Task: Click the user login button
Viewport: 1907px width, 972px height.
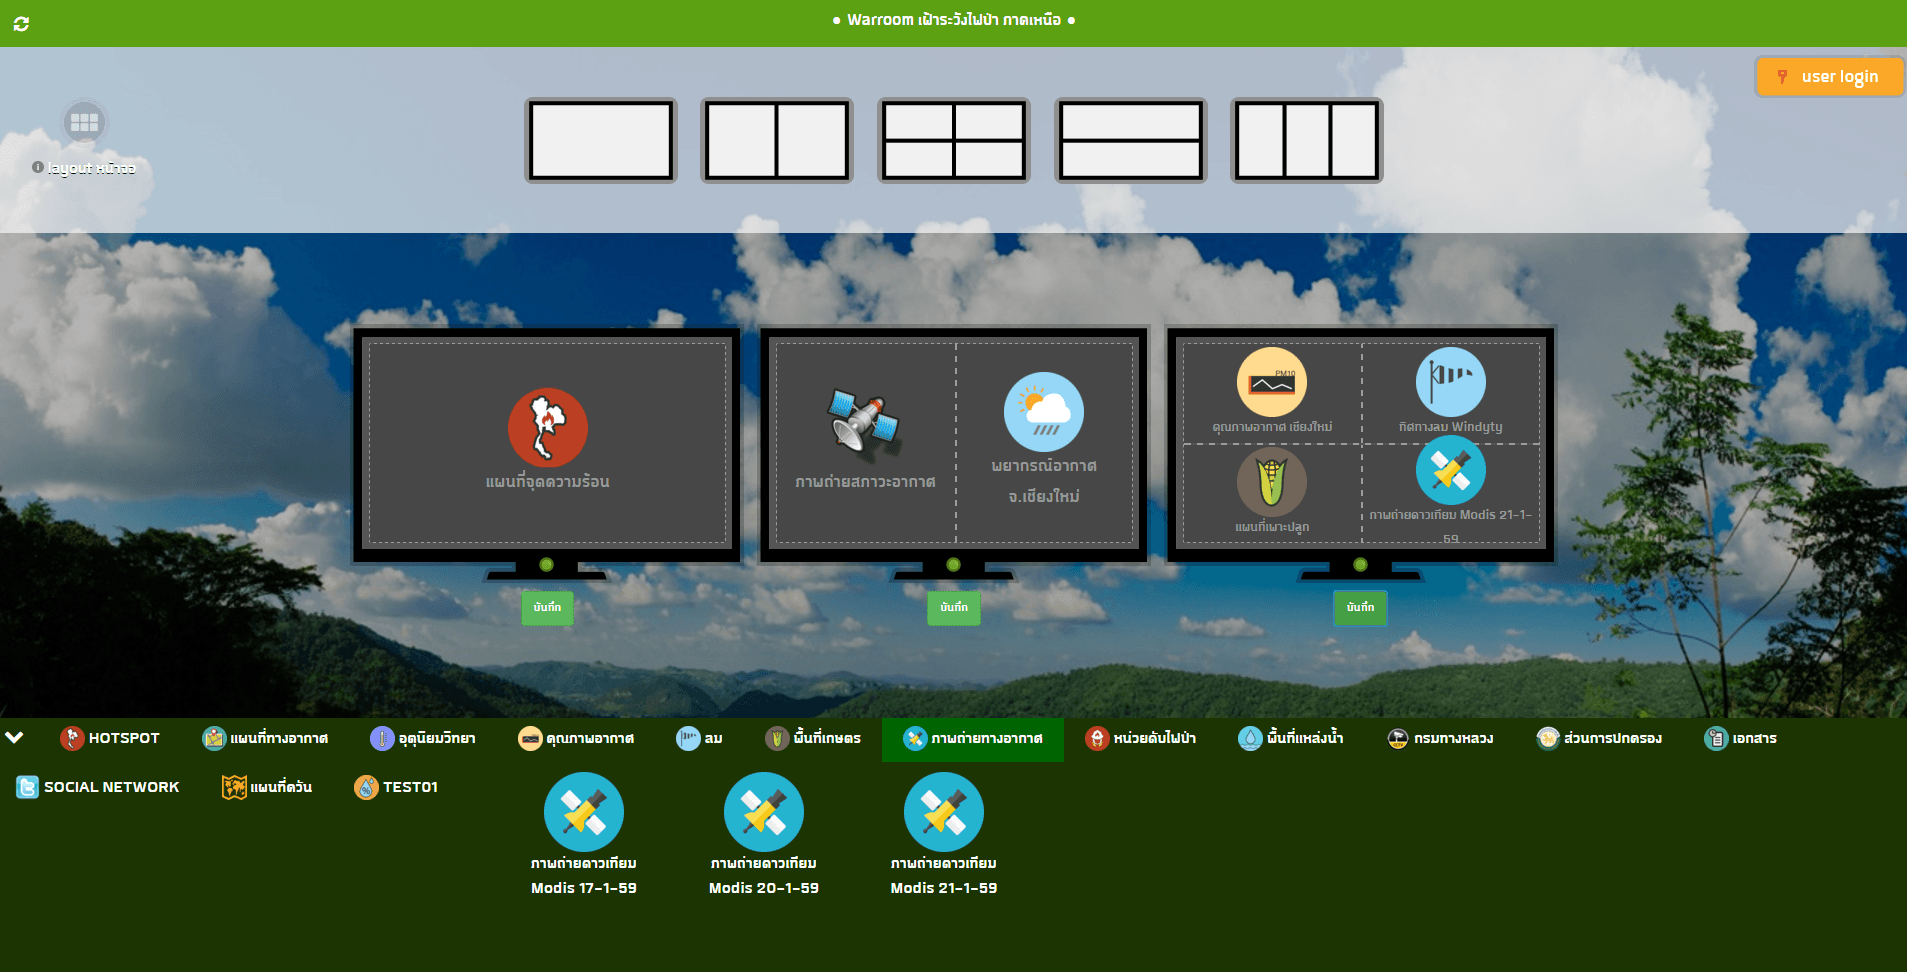Action: point(1829,76)
